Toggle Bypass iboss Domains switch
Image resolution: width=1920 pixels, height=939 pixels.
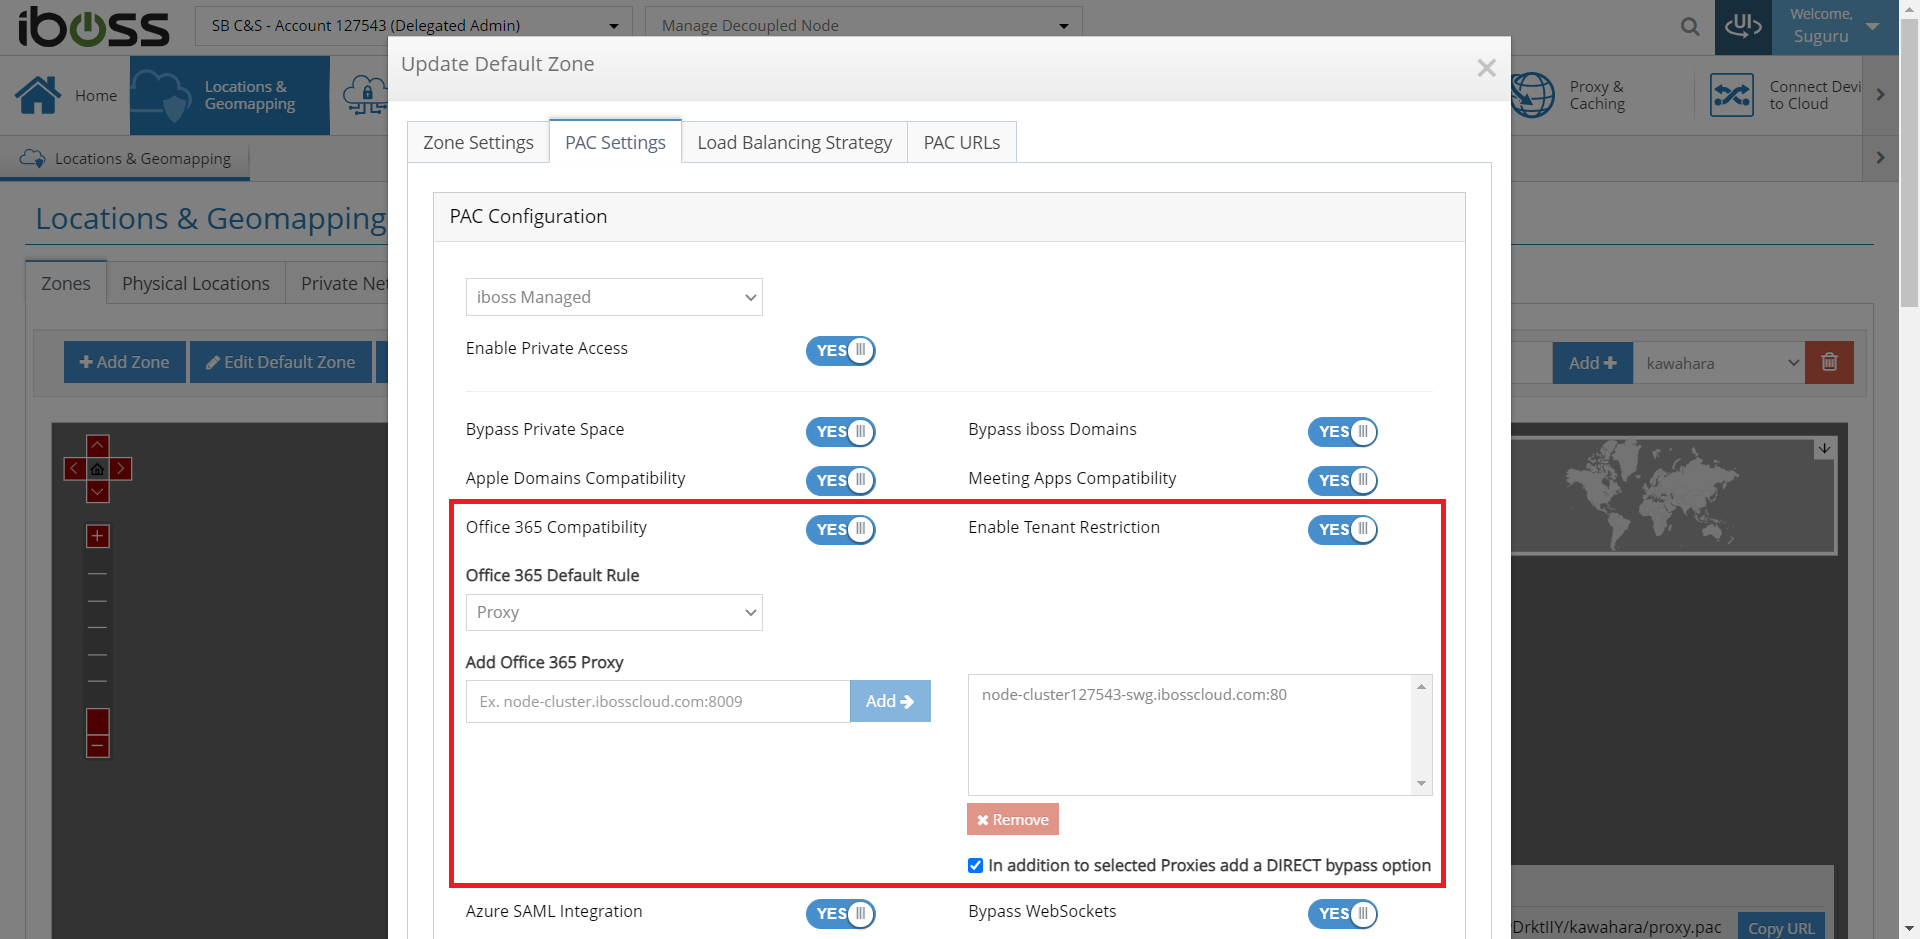pyautogui.click(x=1343, y=431)
